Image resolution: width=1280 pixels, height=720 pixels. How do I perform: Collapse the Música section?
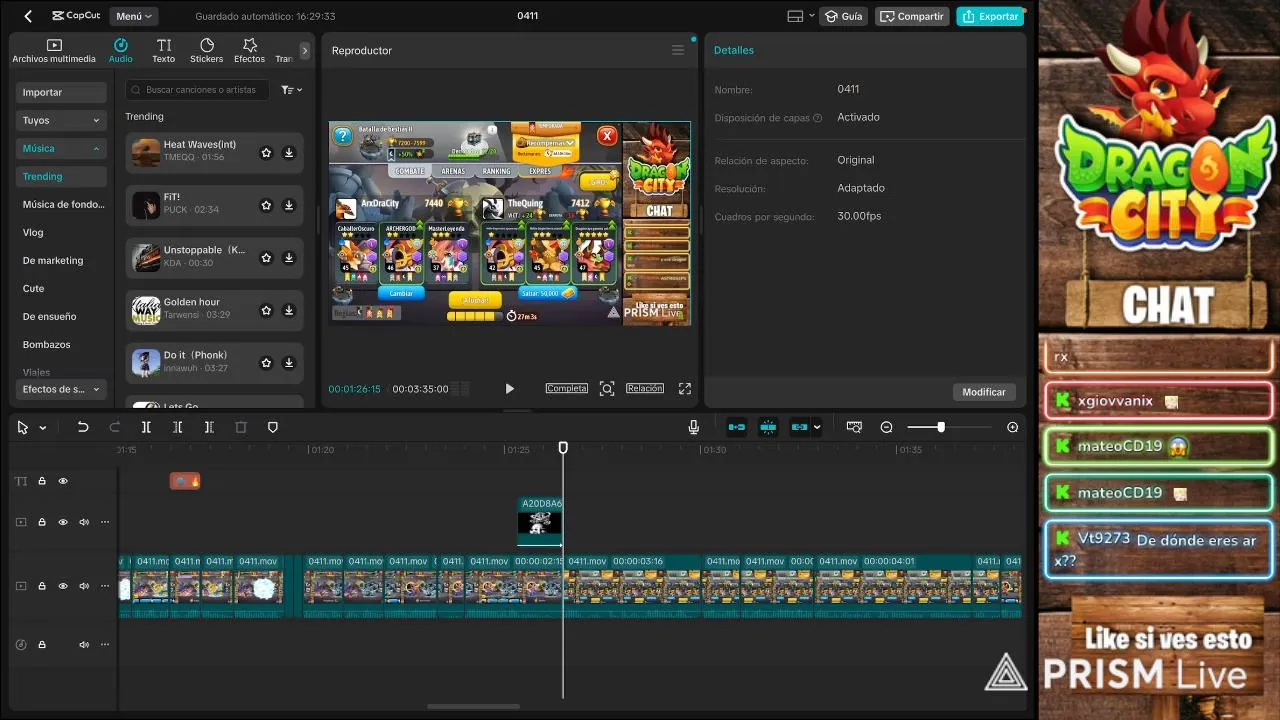point(61,148)
